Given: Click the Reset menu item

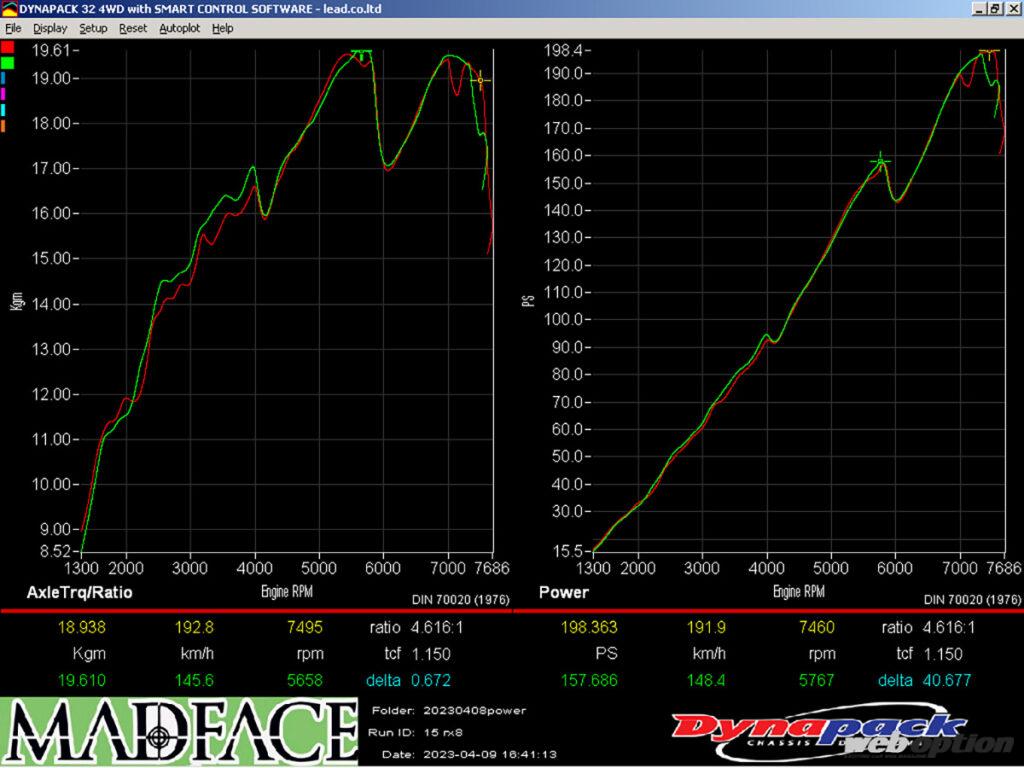Looking at the screenshot, I should click(x=133, y=28).
